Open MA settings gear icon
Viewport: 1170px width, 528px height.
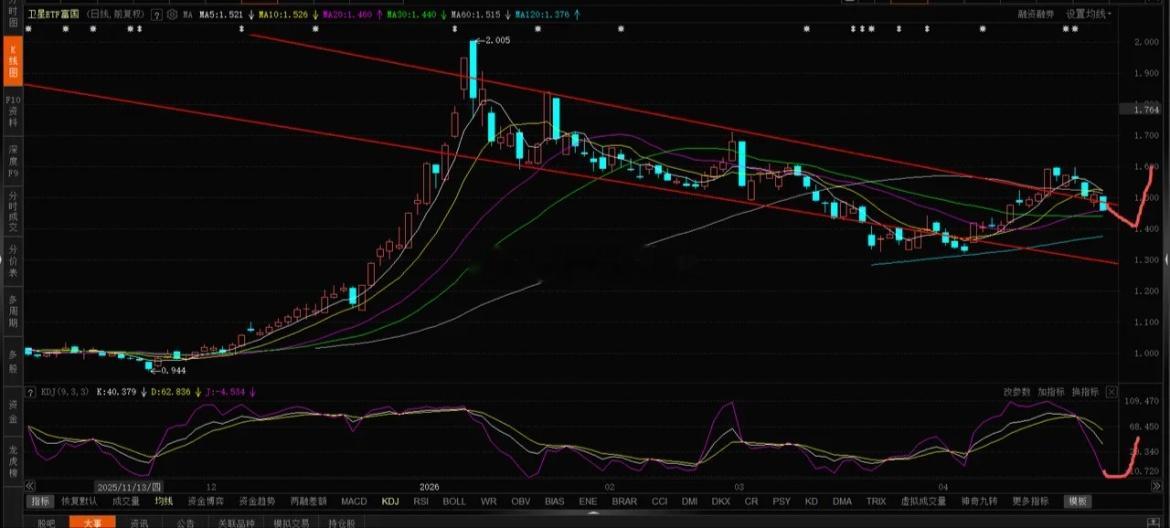point(172,14)
